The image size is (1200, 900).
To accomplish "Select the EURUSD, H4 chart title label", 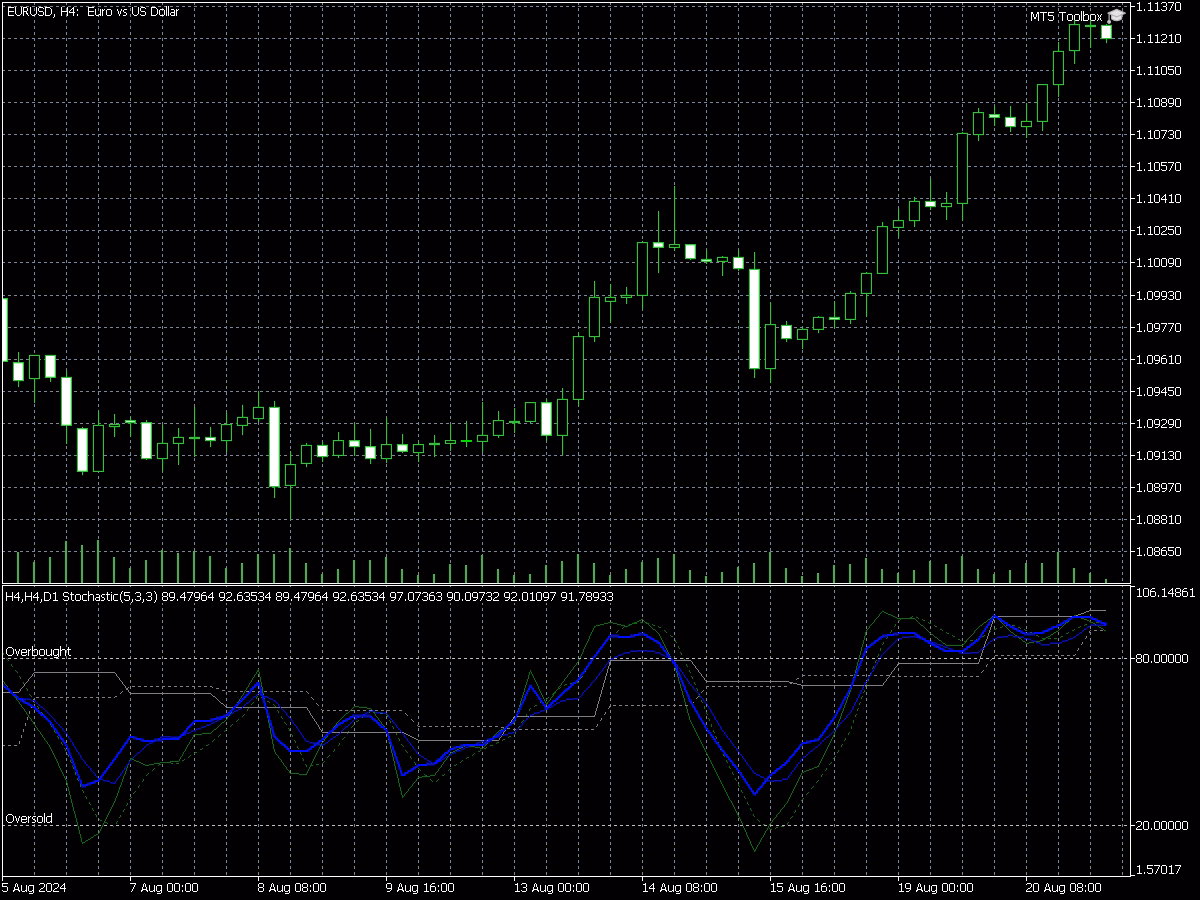I will (x=92, y=12).
